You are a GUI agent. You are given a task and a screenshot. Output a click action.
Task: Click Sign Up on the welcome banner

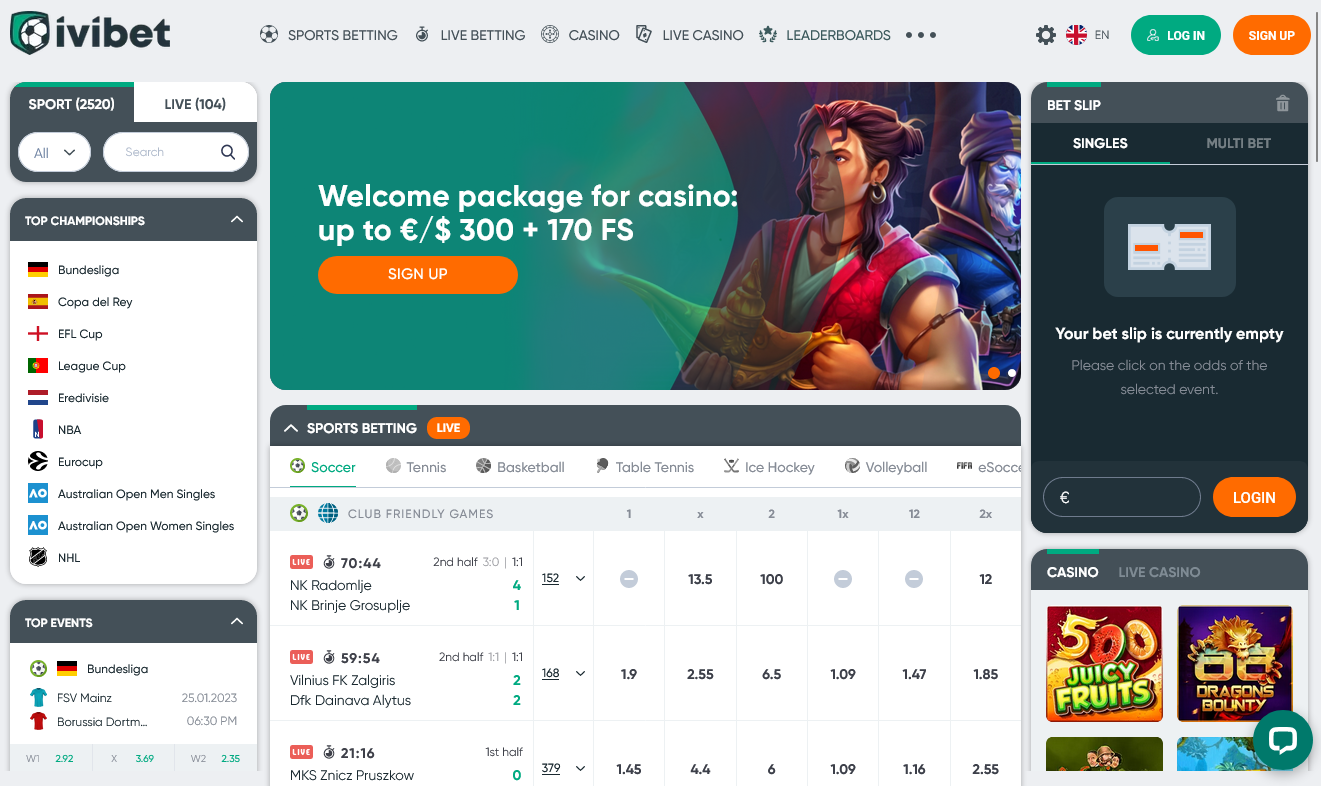[x=418, y=274]
